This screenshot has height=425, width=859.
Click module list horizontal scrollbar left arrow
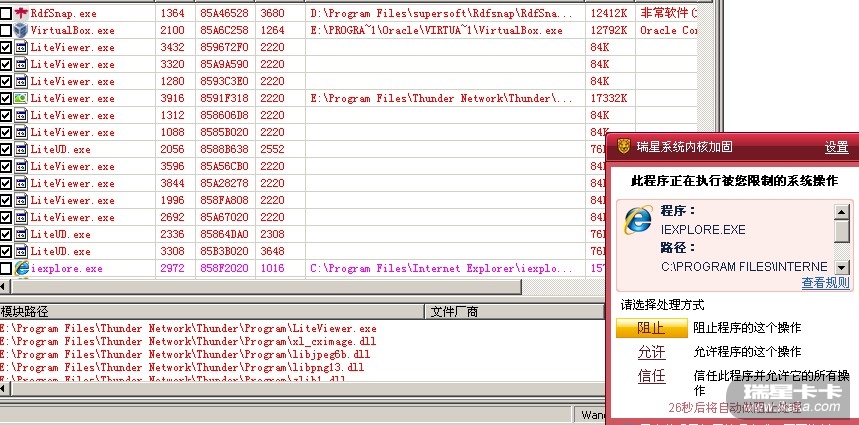click(2, 389)
